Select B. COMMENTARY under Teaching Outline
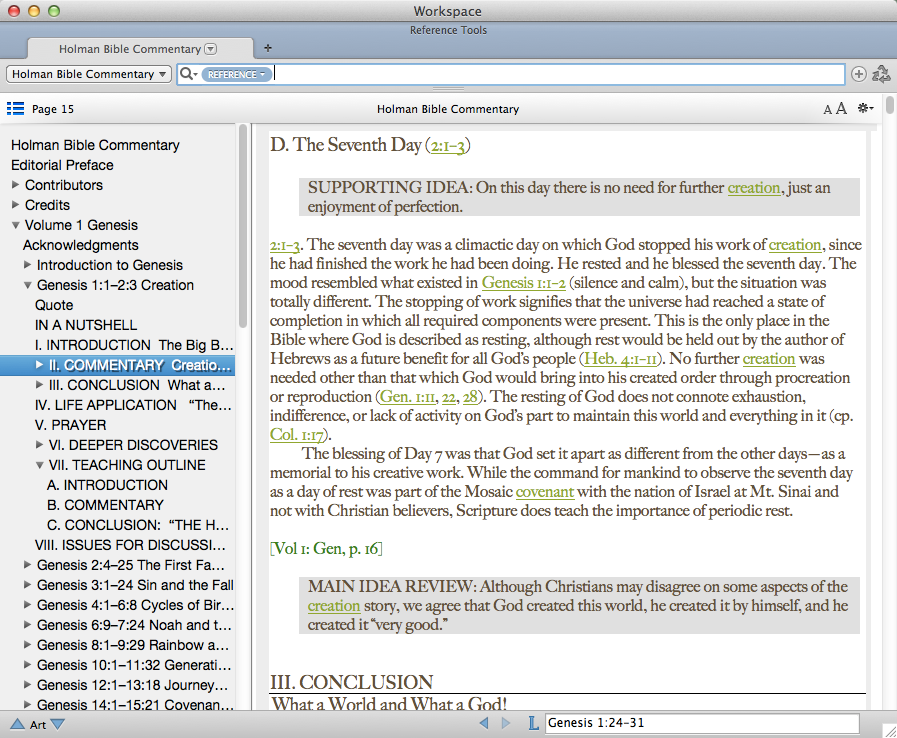Viewport: 897px width, 738px height. coord(105,505)
